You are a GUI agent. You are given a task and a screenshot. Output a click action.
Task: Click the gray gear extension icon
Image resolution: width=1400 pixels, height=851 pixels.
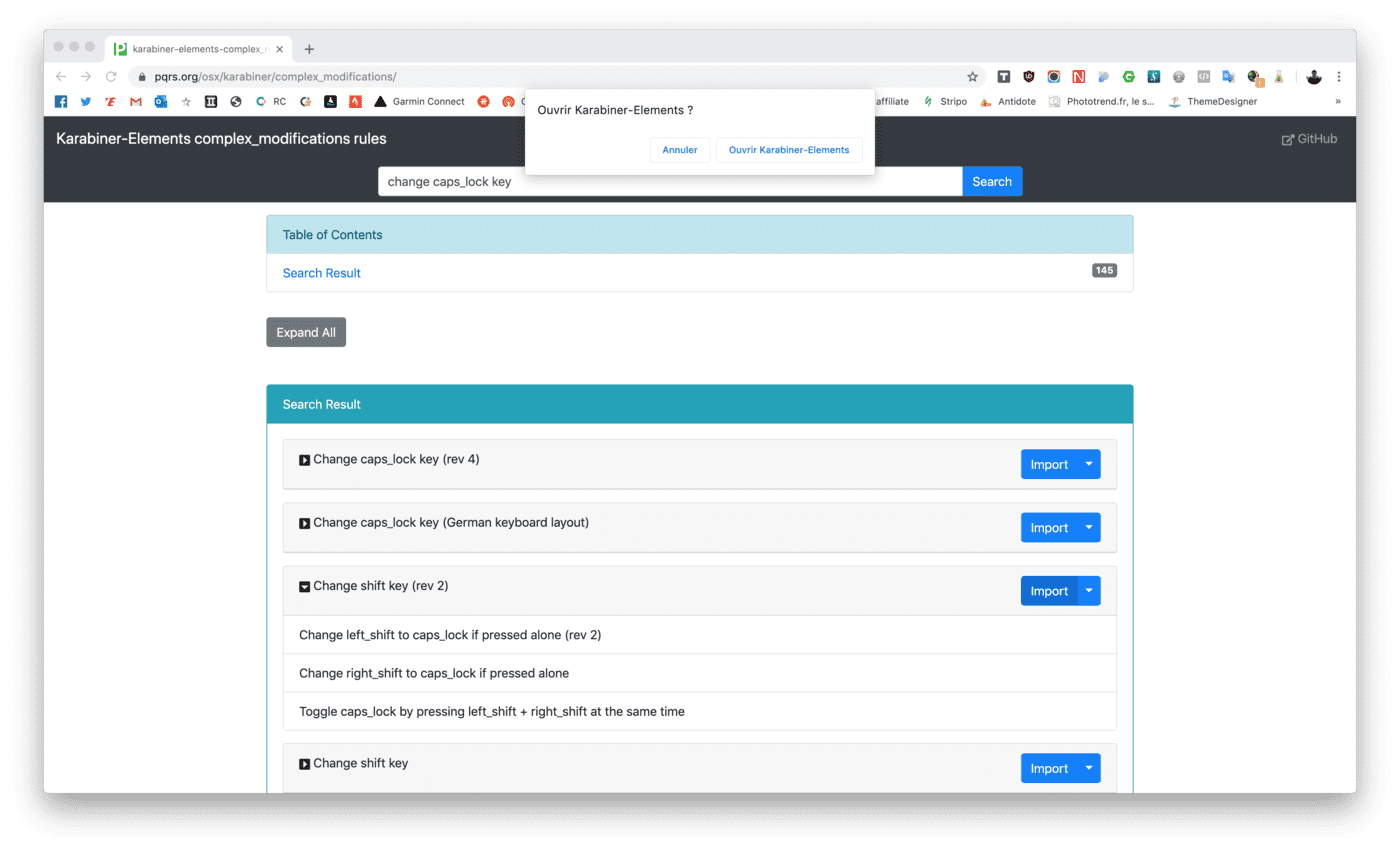click(1179, 76)
